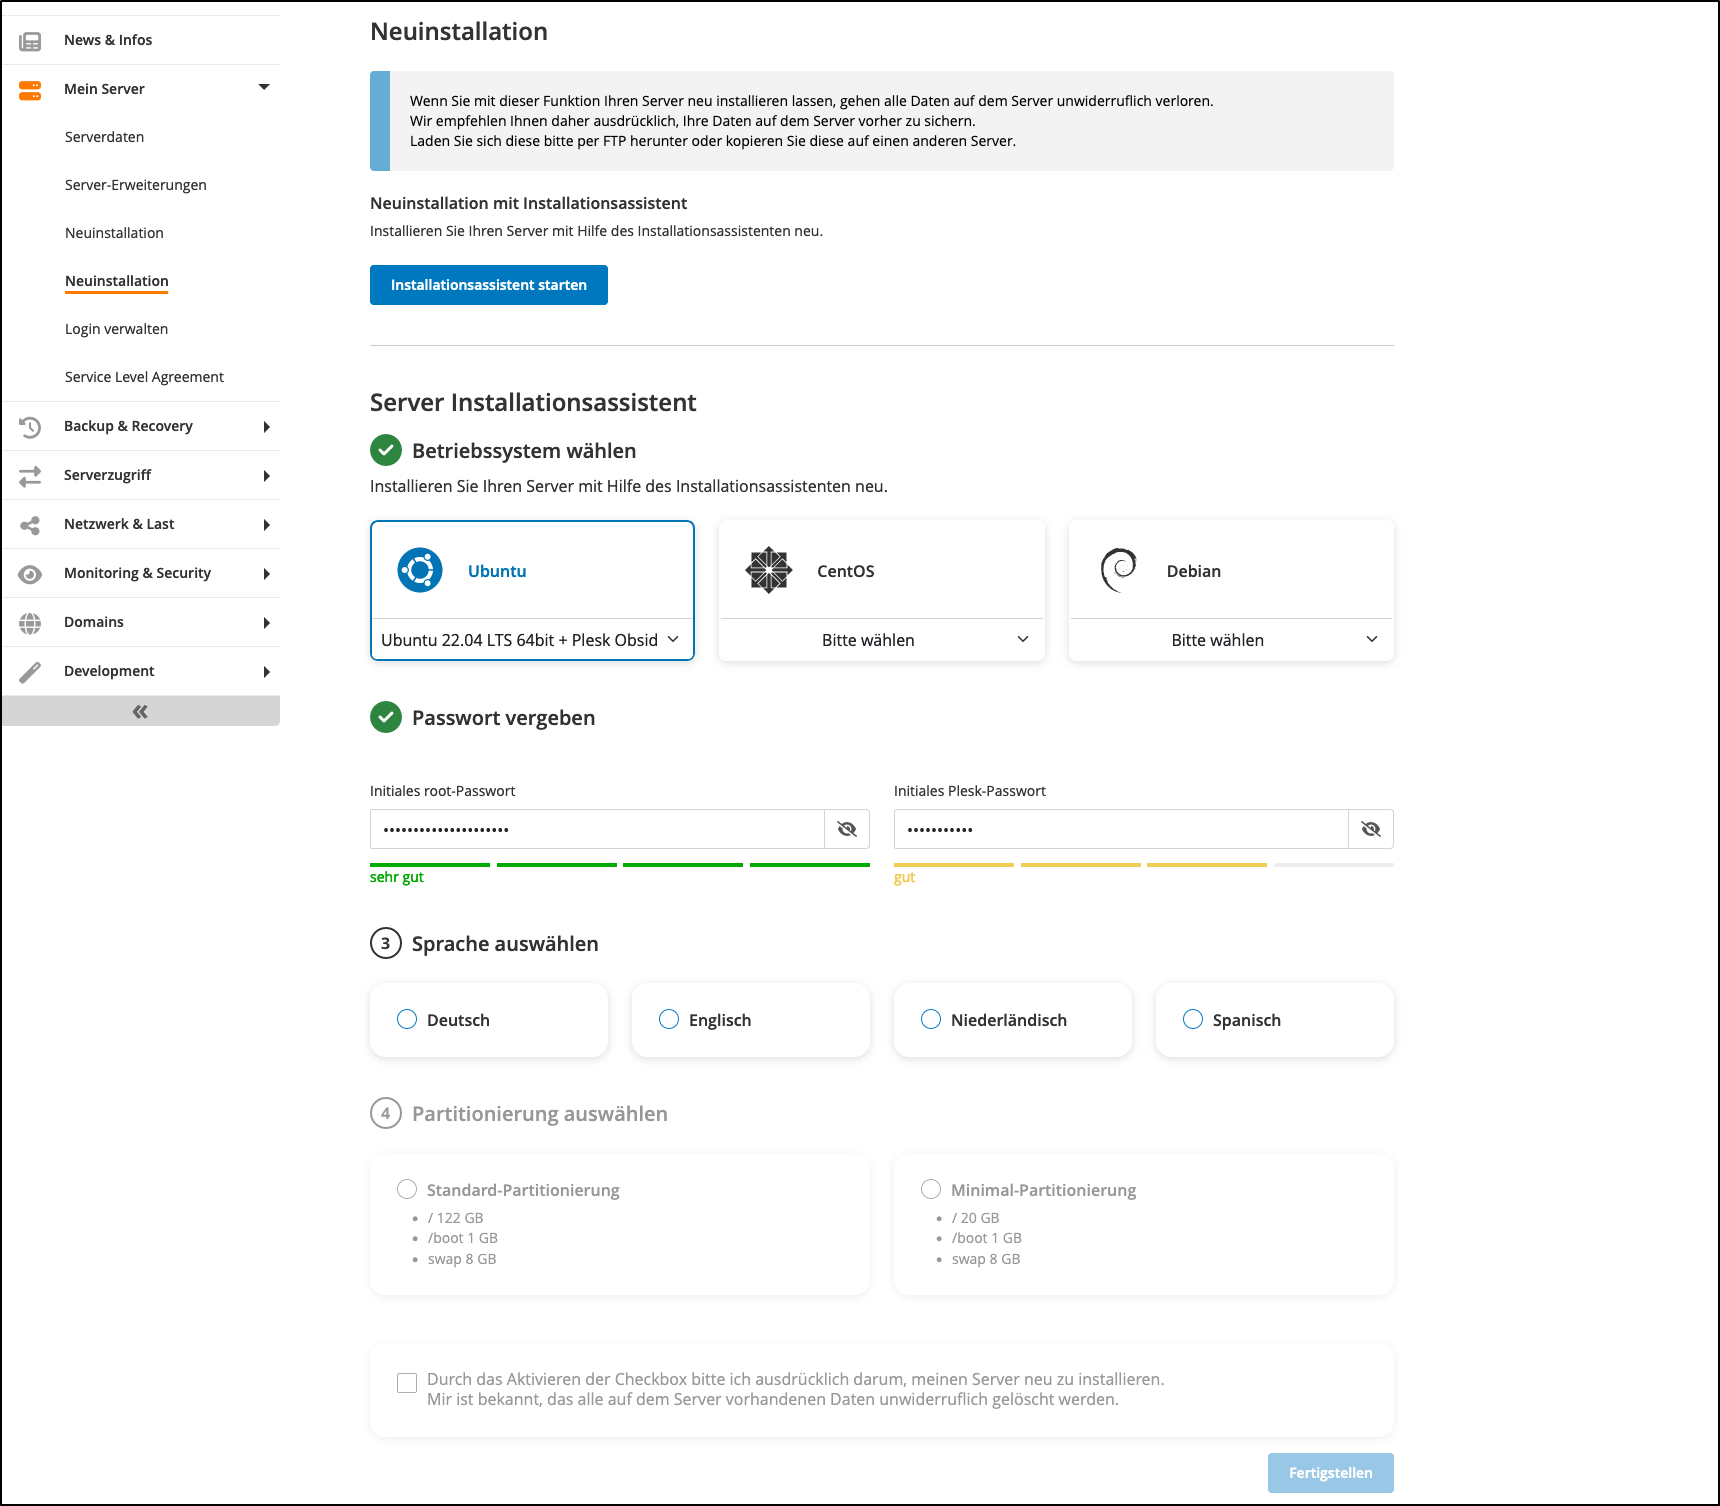The height and width of the screenshot is (1506, 1720).
Task: Click the Fertigstellen button
Action: point(1330,1473)
